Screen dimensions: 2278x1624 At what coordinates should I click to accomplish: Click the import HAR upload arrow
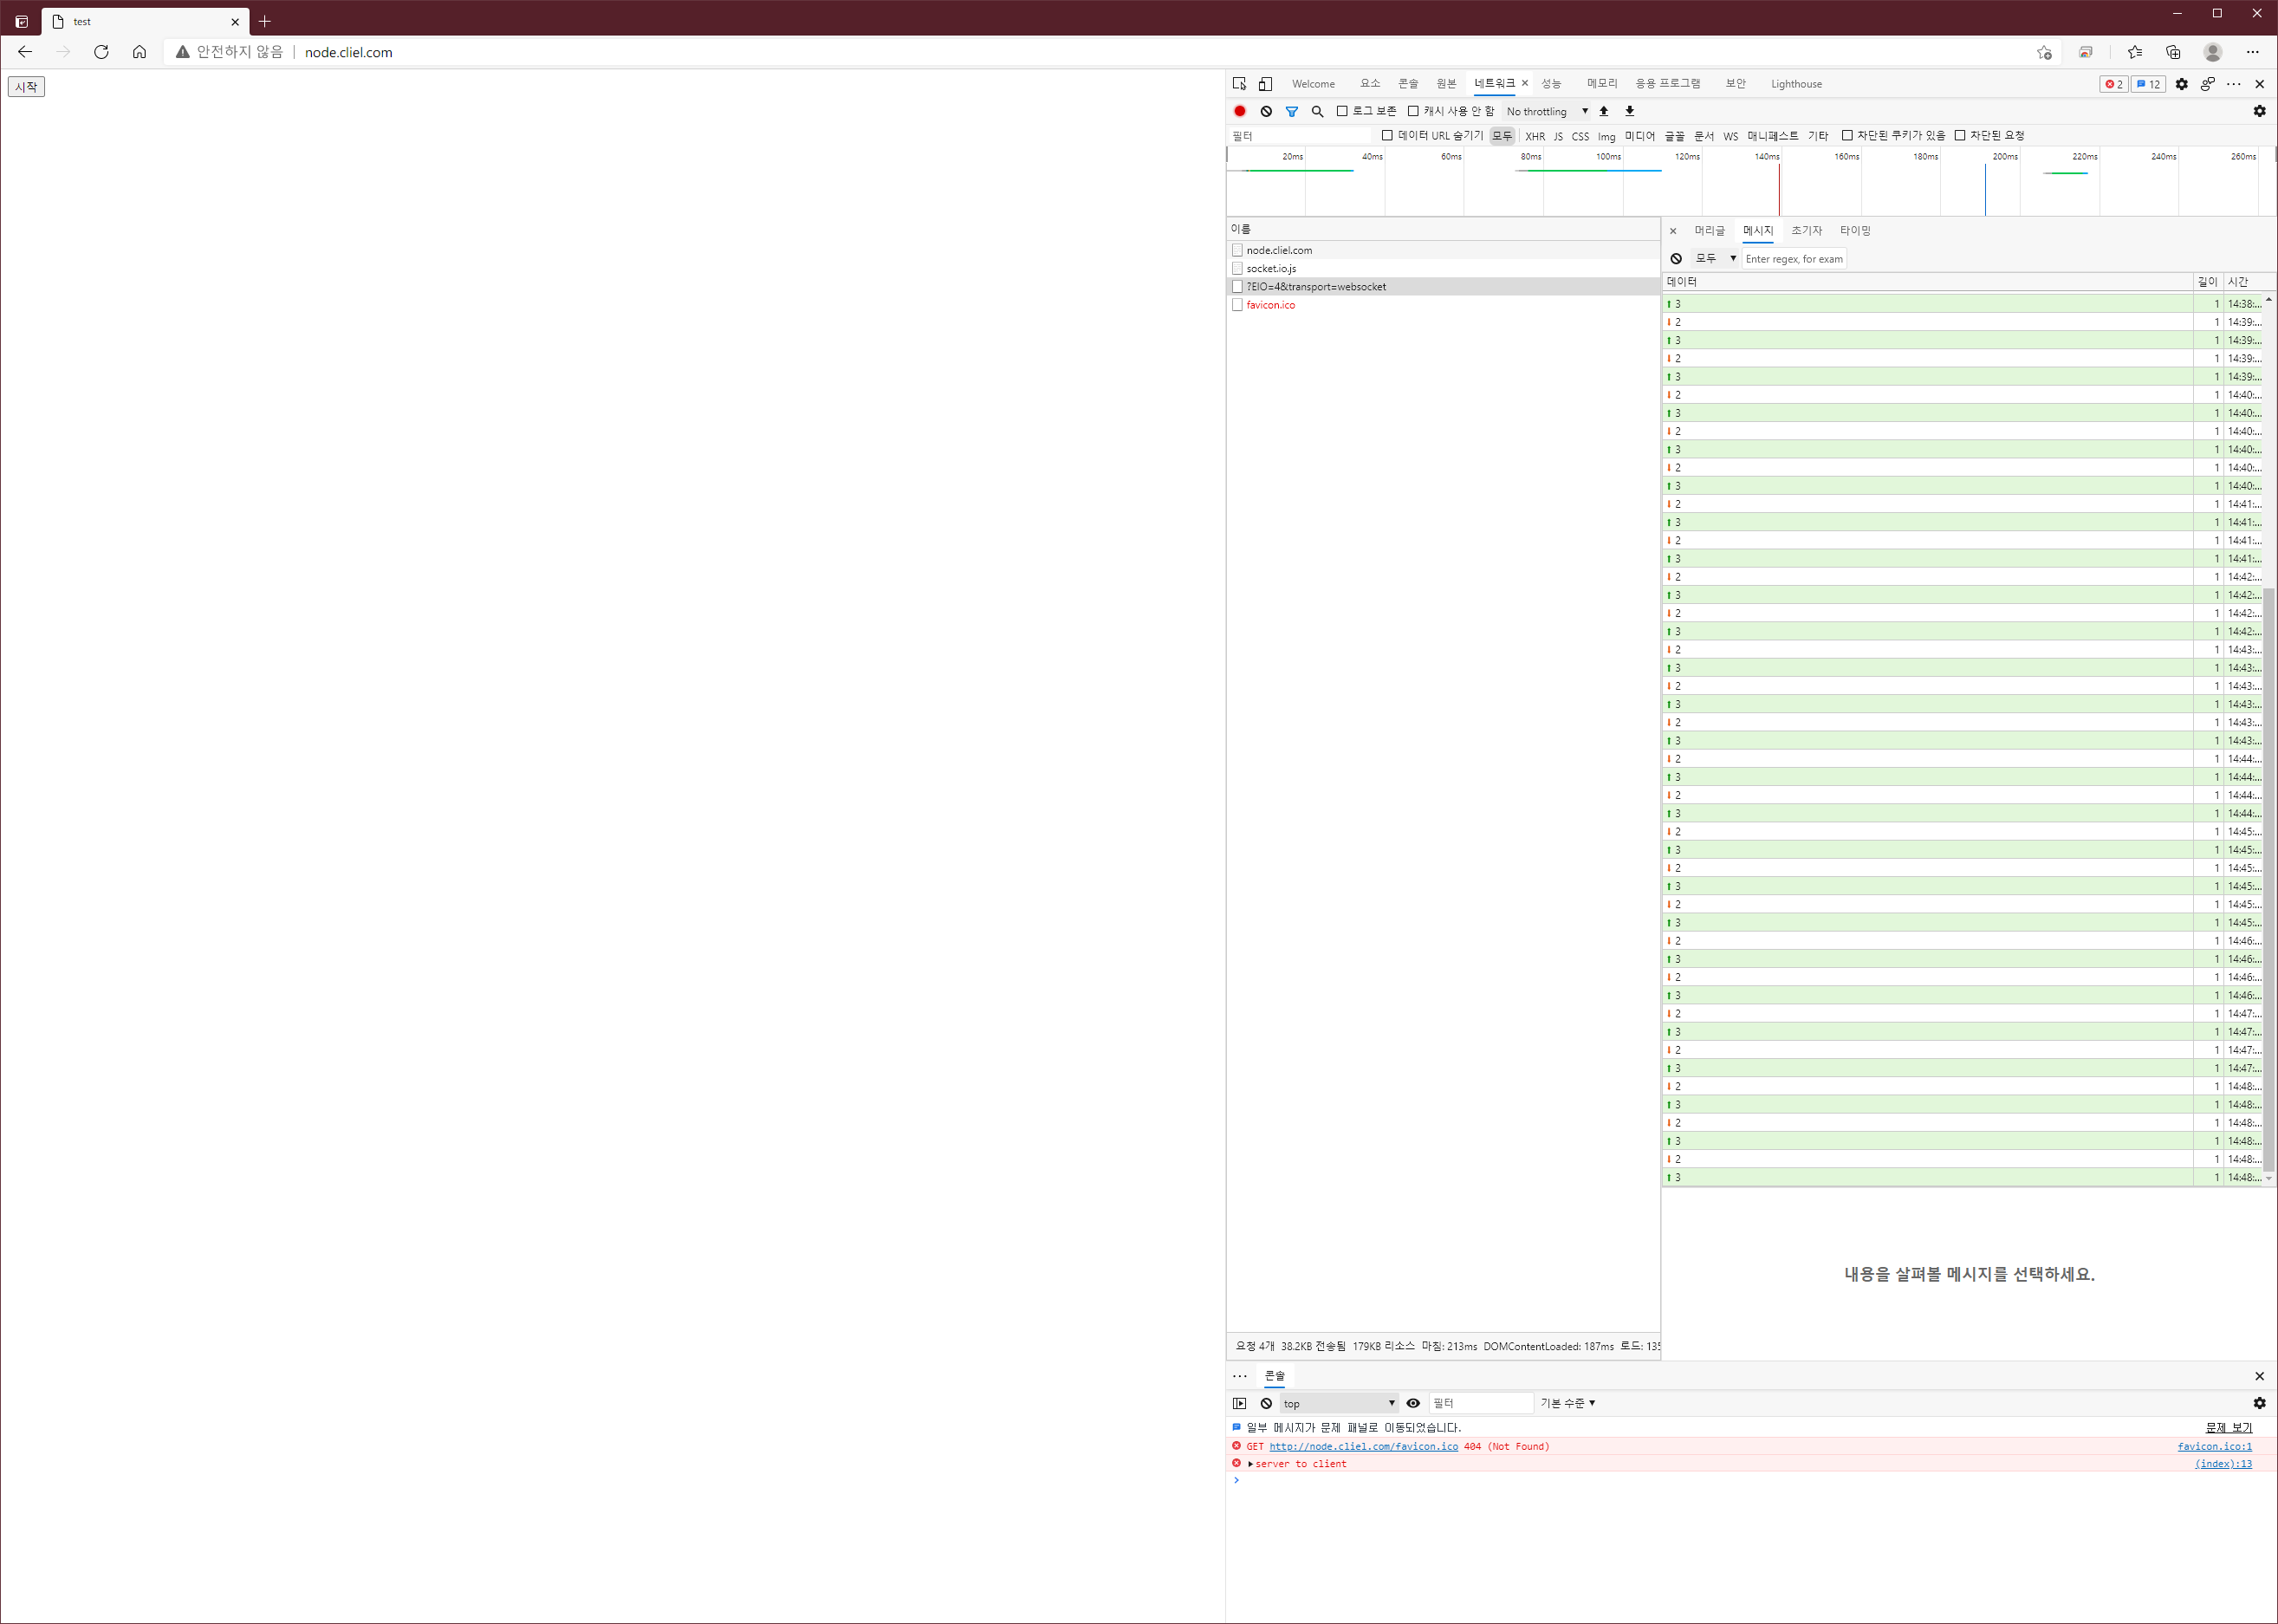(x=1604, y=111)
